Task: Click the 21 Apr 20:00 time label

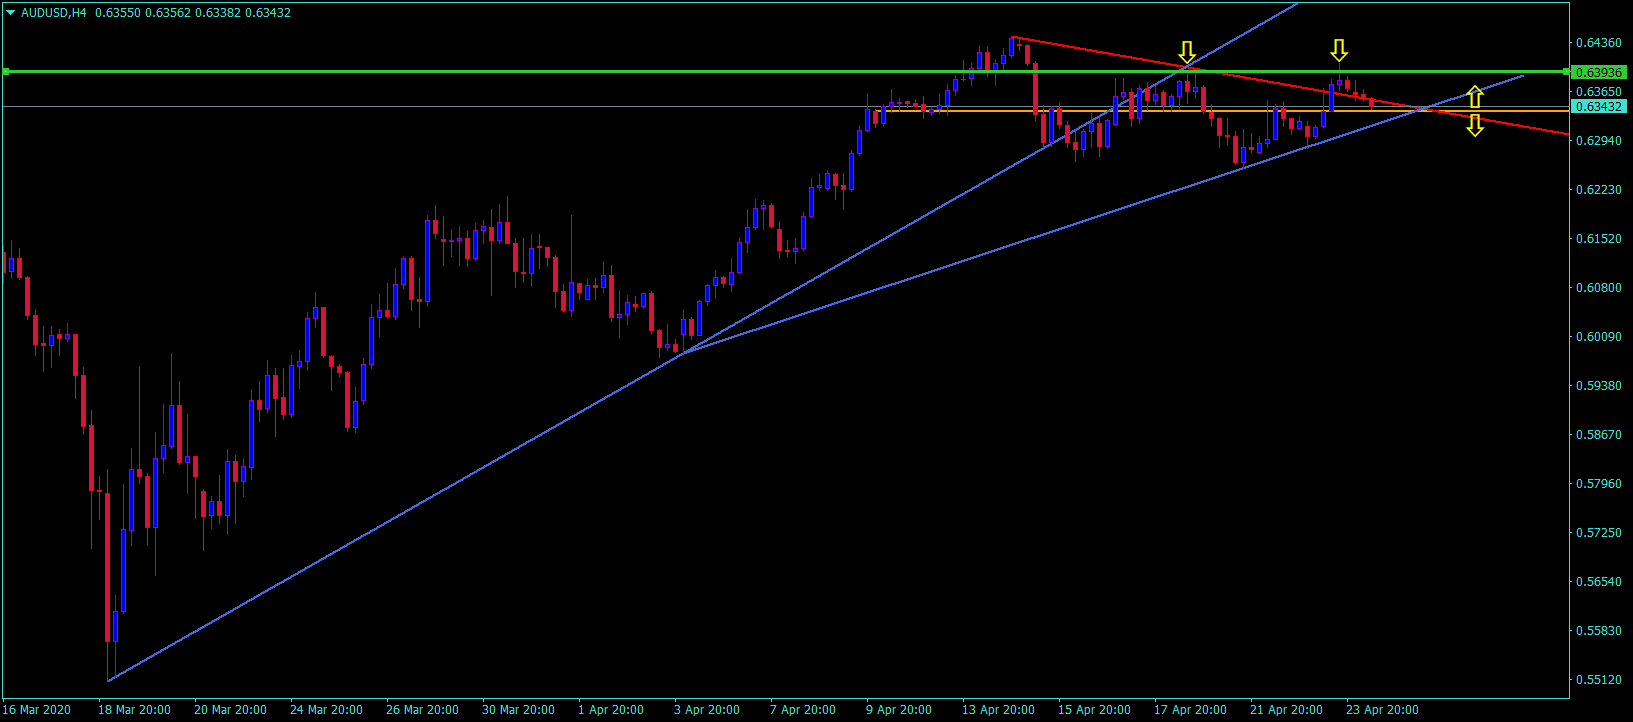Action: tap(1286, 710)
